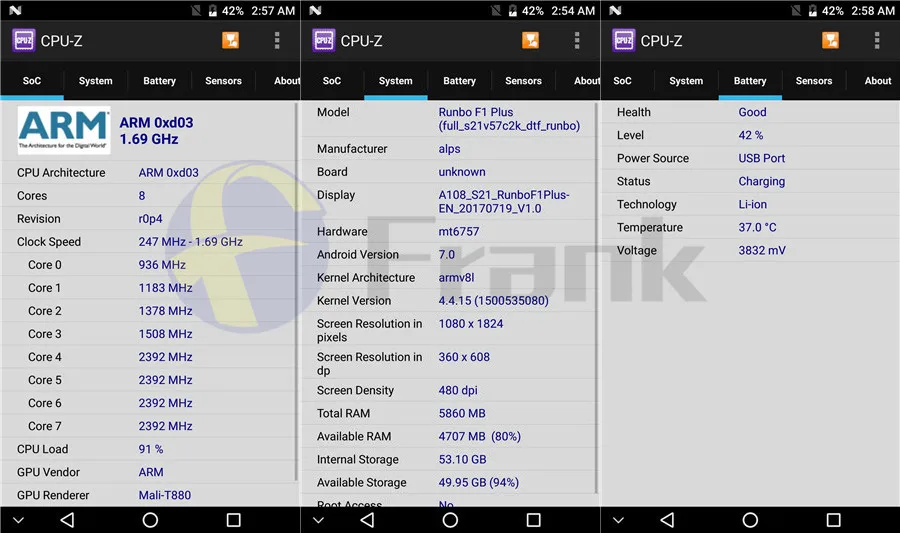This screenshot has height=533, width=900.
Task: Tap the Hardware 'mt6757' value
Action: [x=459, y=231]
